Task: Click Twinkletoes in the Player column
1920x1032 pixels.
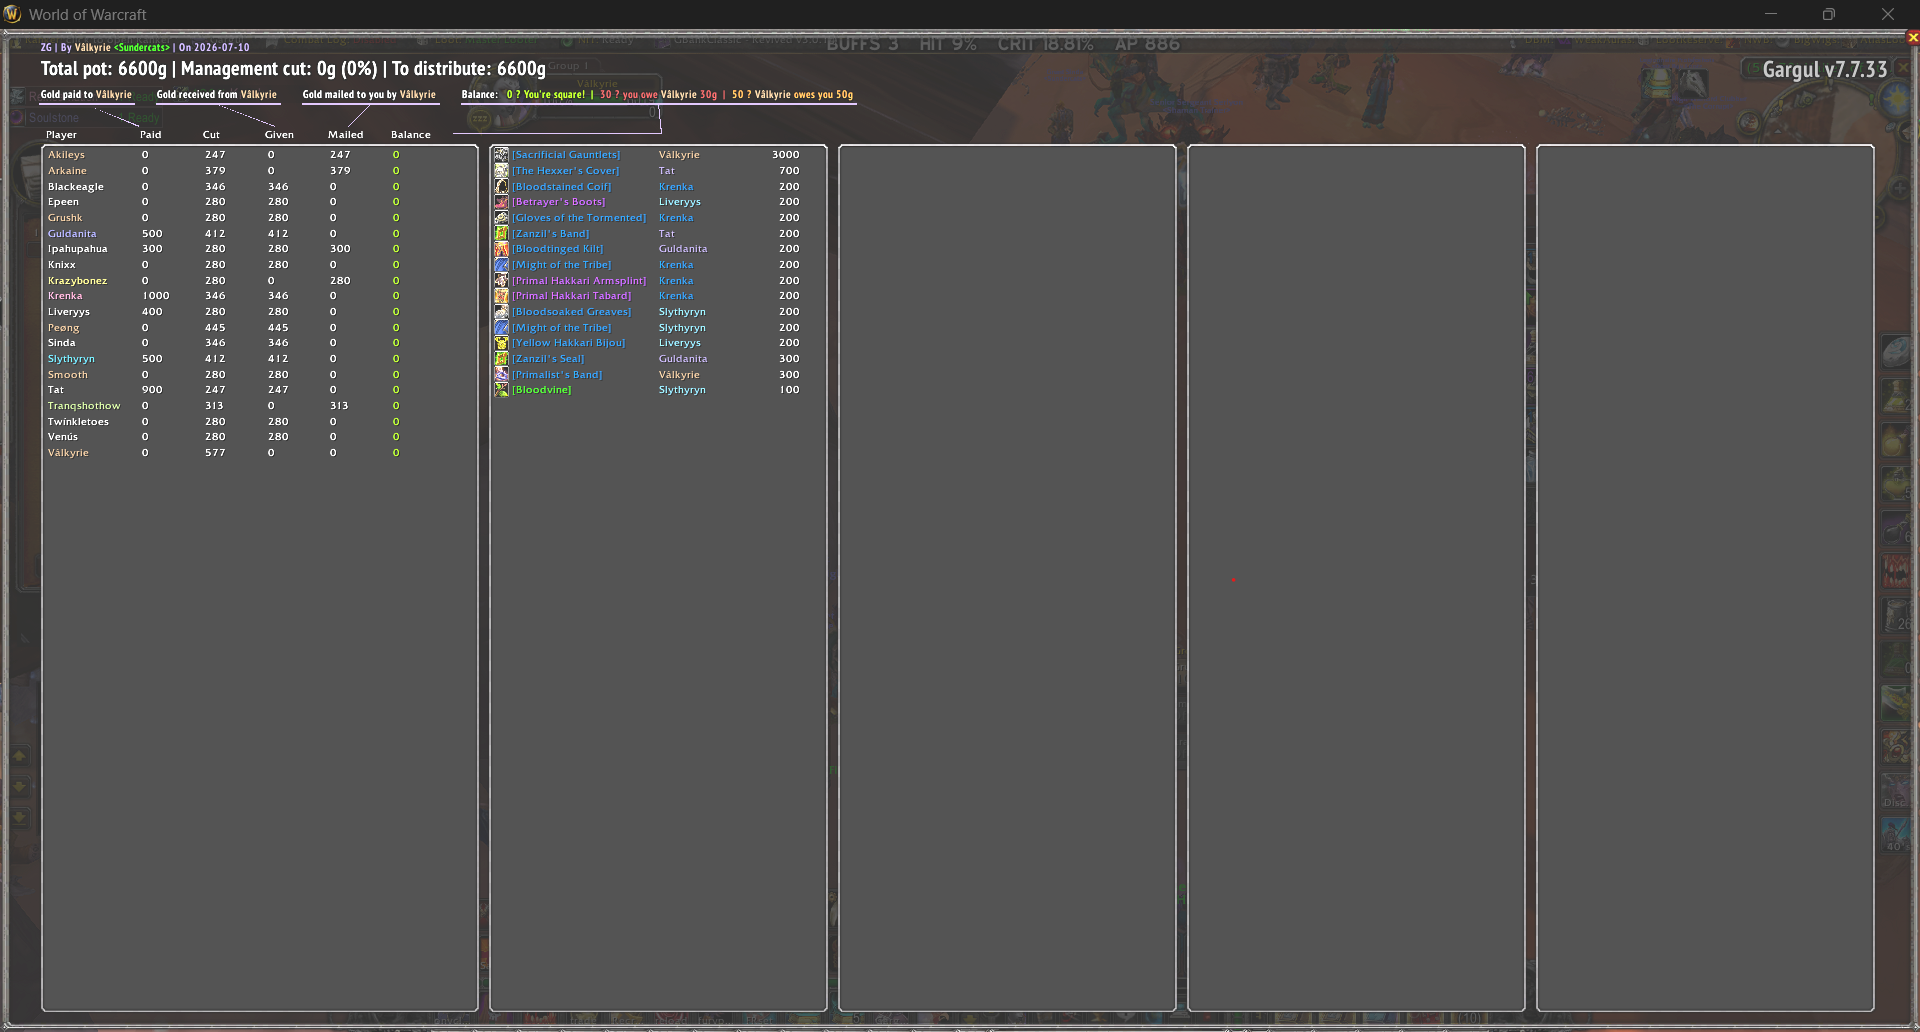Action: point(78,422)
